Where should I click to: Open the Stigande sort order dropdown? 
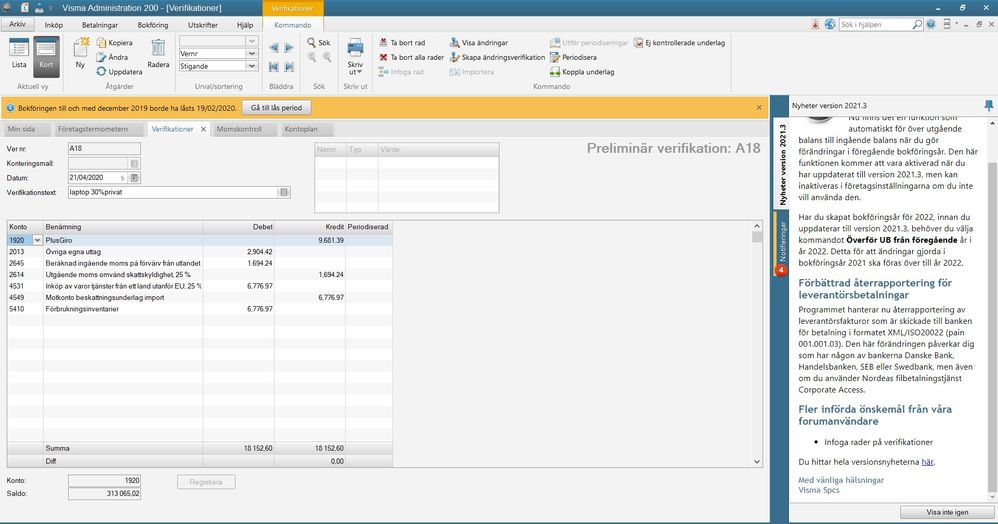(x=251, y=66)
